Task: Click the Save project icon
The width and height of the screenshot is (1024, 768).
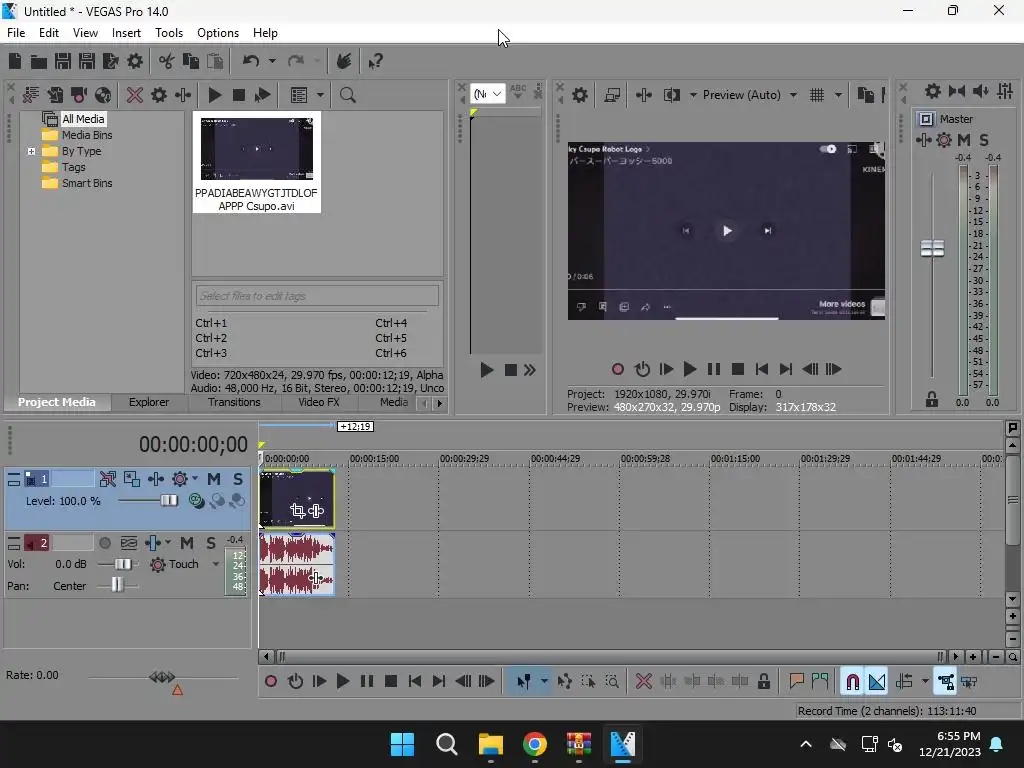Action: click(63, 61)
